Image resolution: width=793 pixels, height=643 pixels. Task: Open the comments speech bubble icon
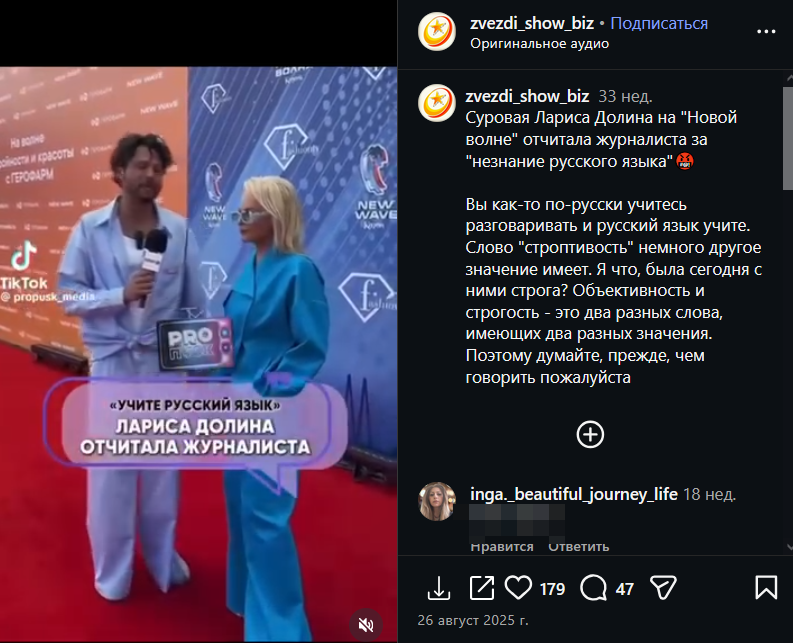[593, 588]
